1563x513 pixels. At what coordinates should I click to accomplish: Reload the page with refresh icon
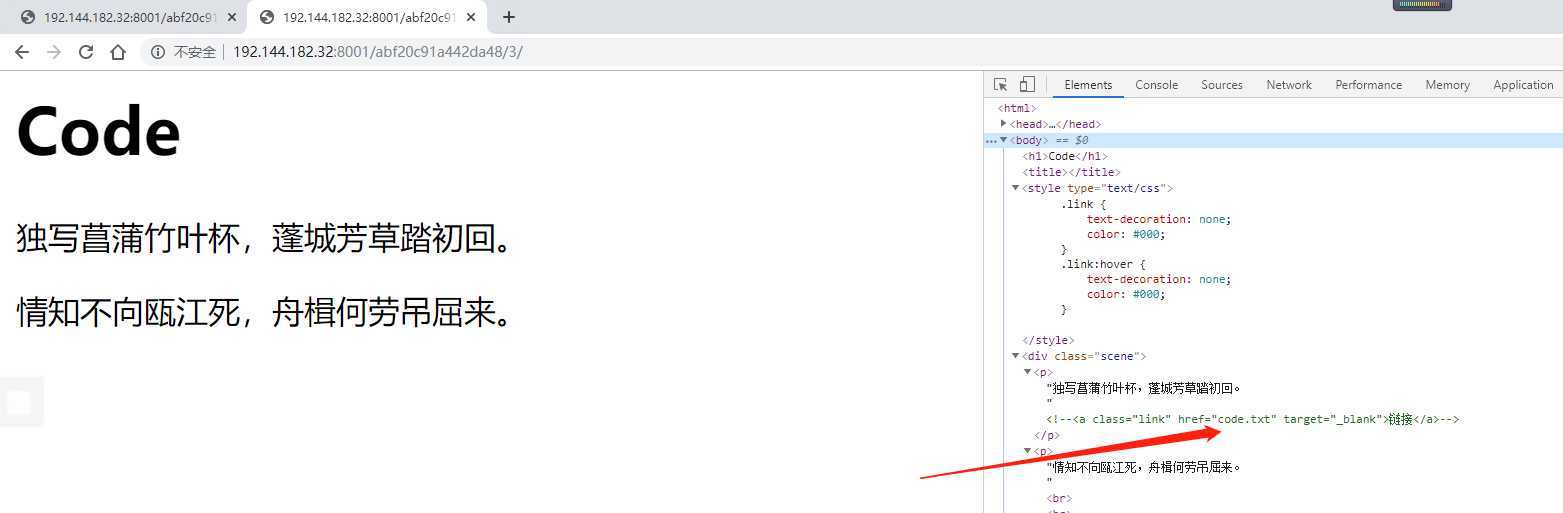click(x=86, y=52)
